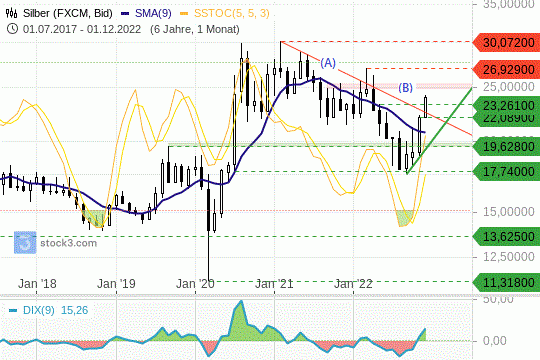The height and width of the screenshot is (360, 540).
Task: Click the (B) wave annotation
Action: pyautogui.click(x=405, y=88)
